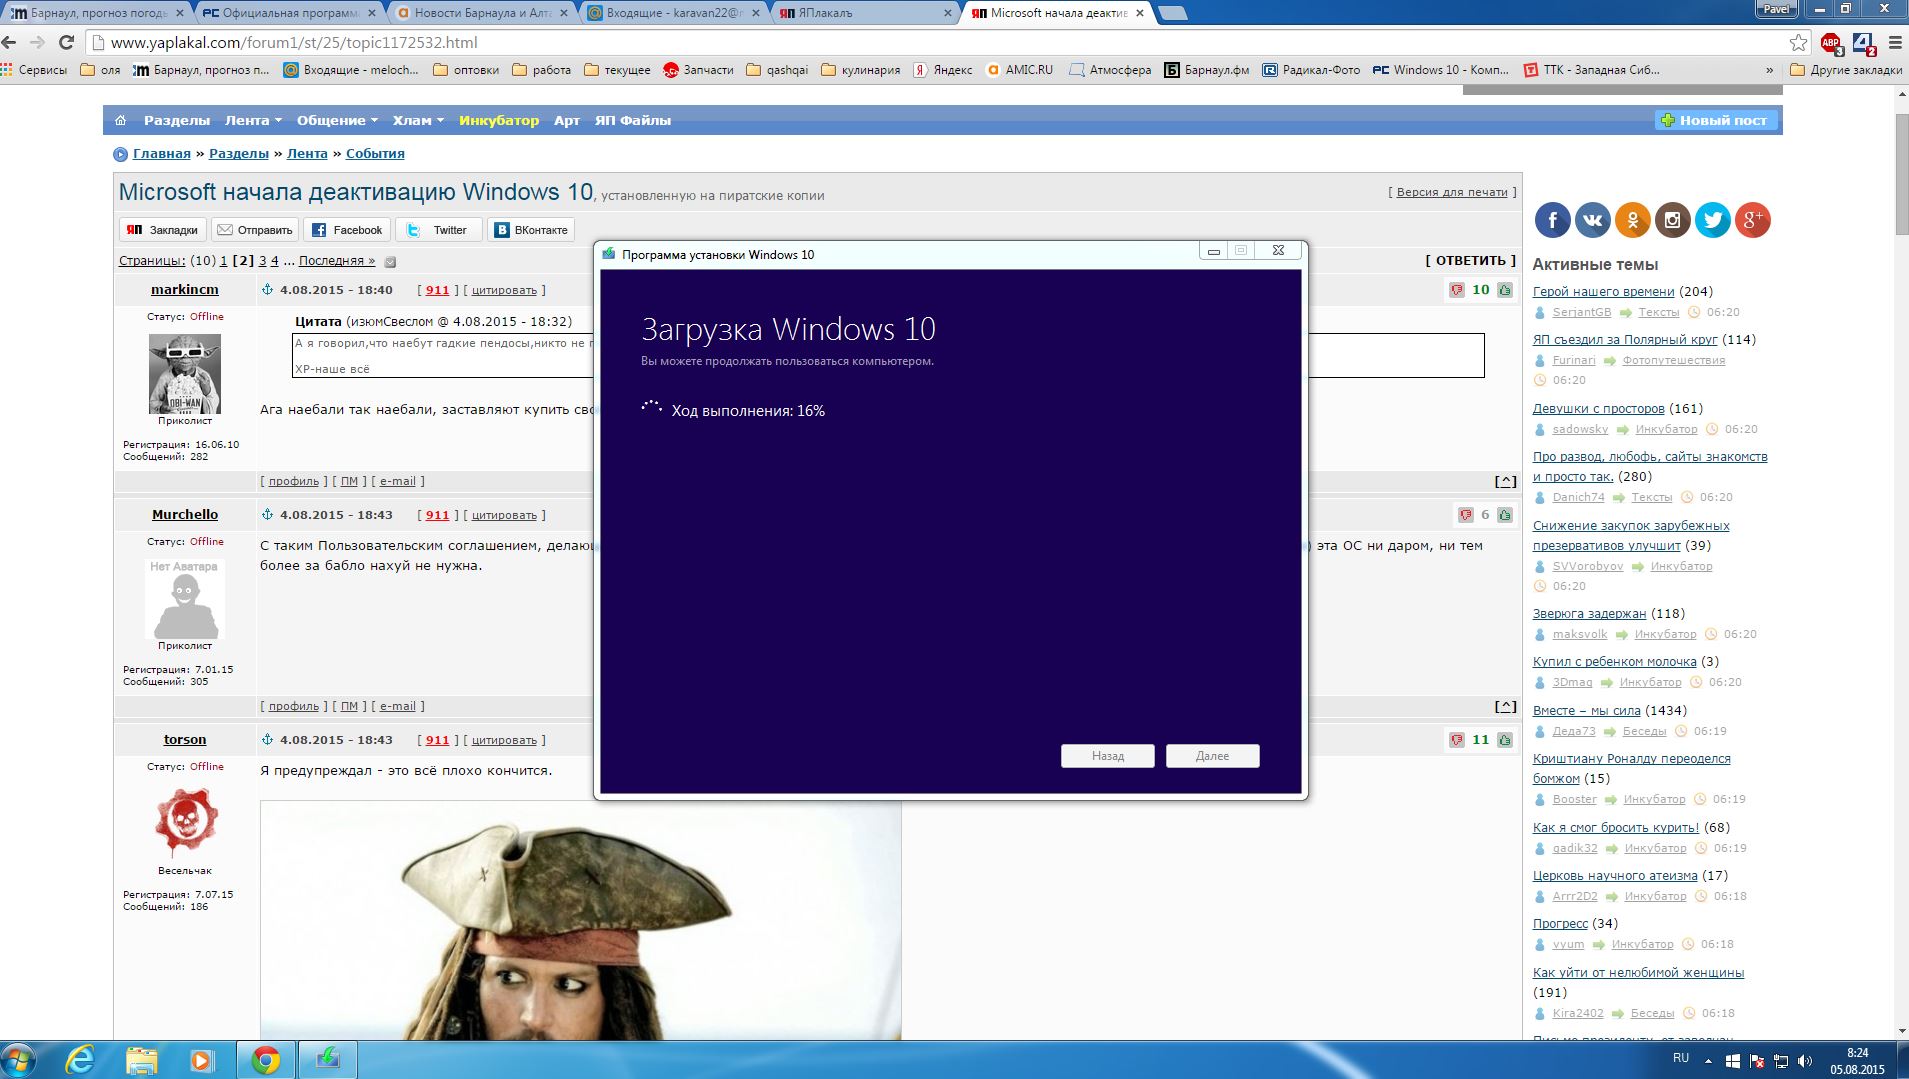The height and width of the screenshot is (1079, 1909).
Task: Launch Internet Explorer from the taskbar
Action: [x=80, y=1060]
